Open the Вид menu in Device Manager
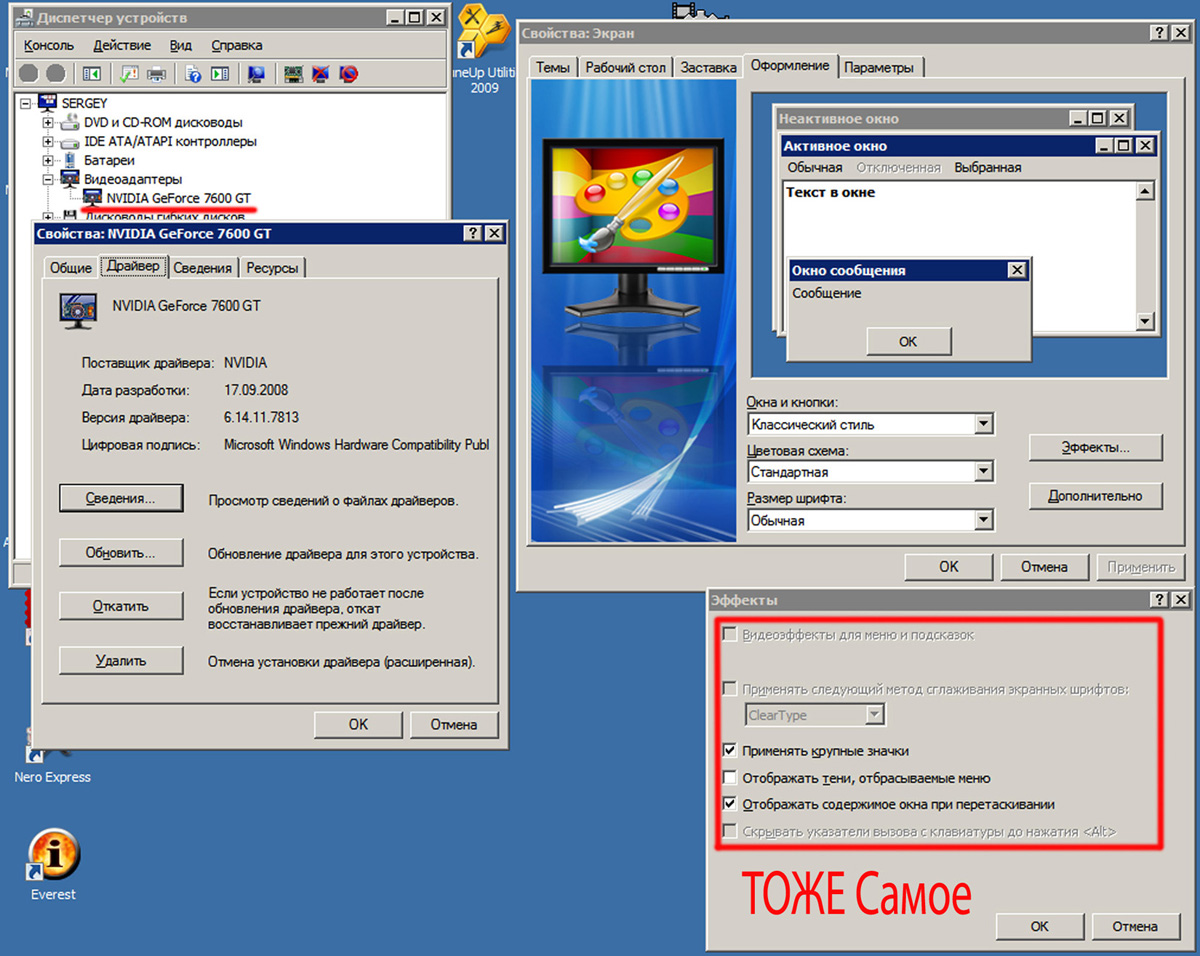Image resolution: width=1200 pixels, height=956 pixels. [x=181, y=45]
